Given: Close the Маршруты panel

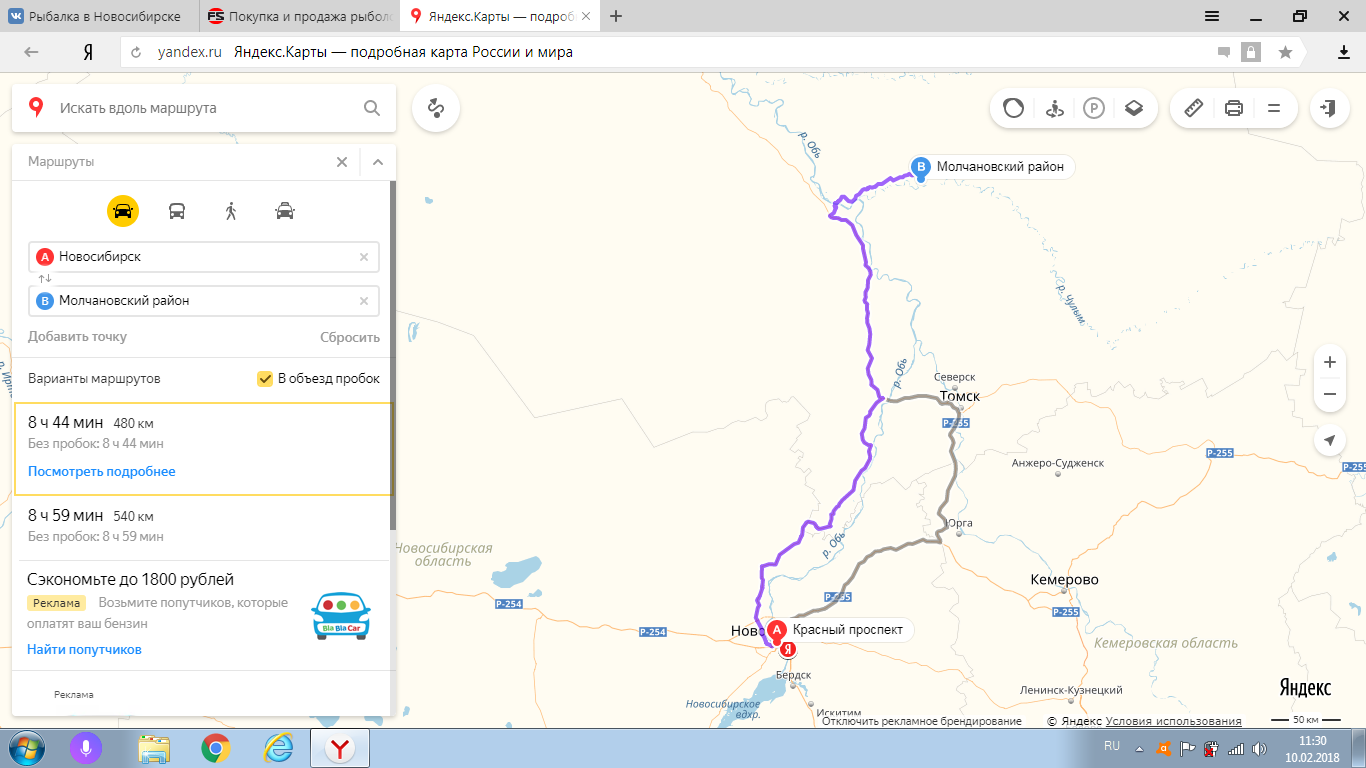Looking at the screenshot, I should 342,162.
